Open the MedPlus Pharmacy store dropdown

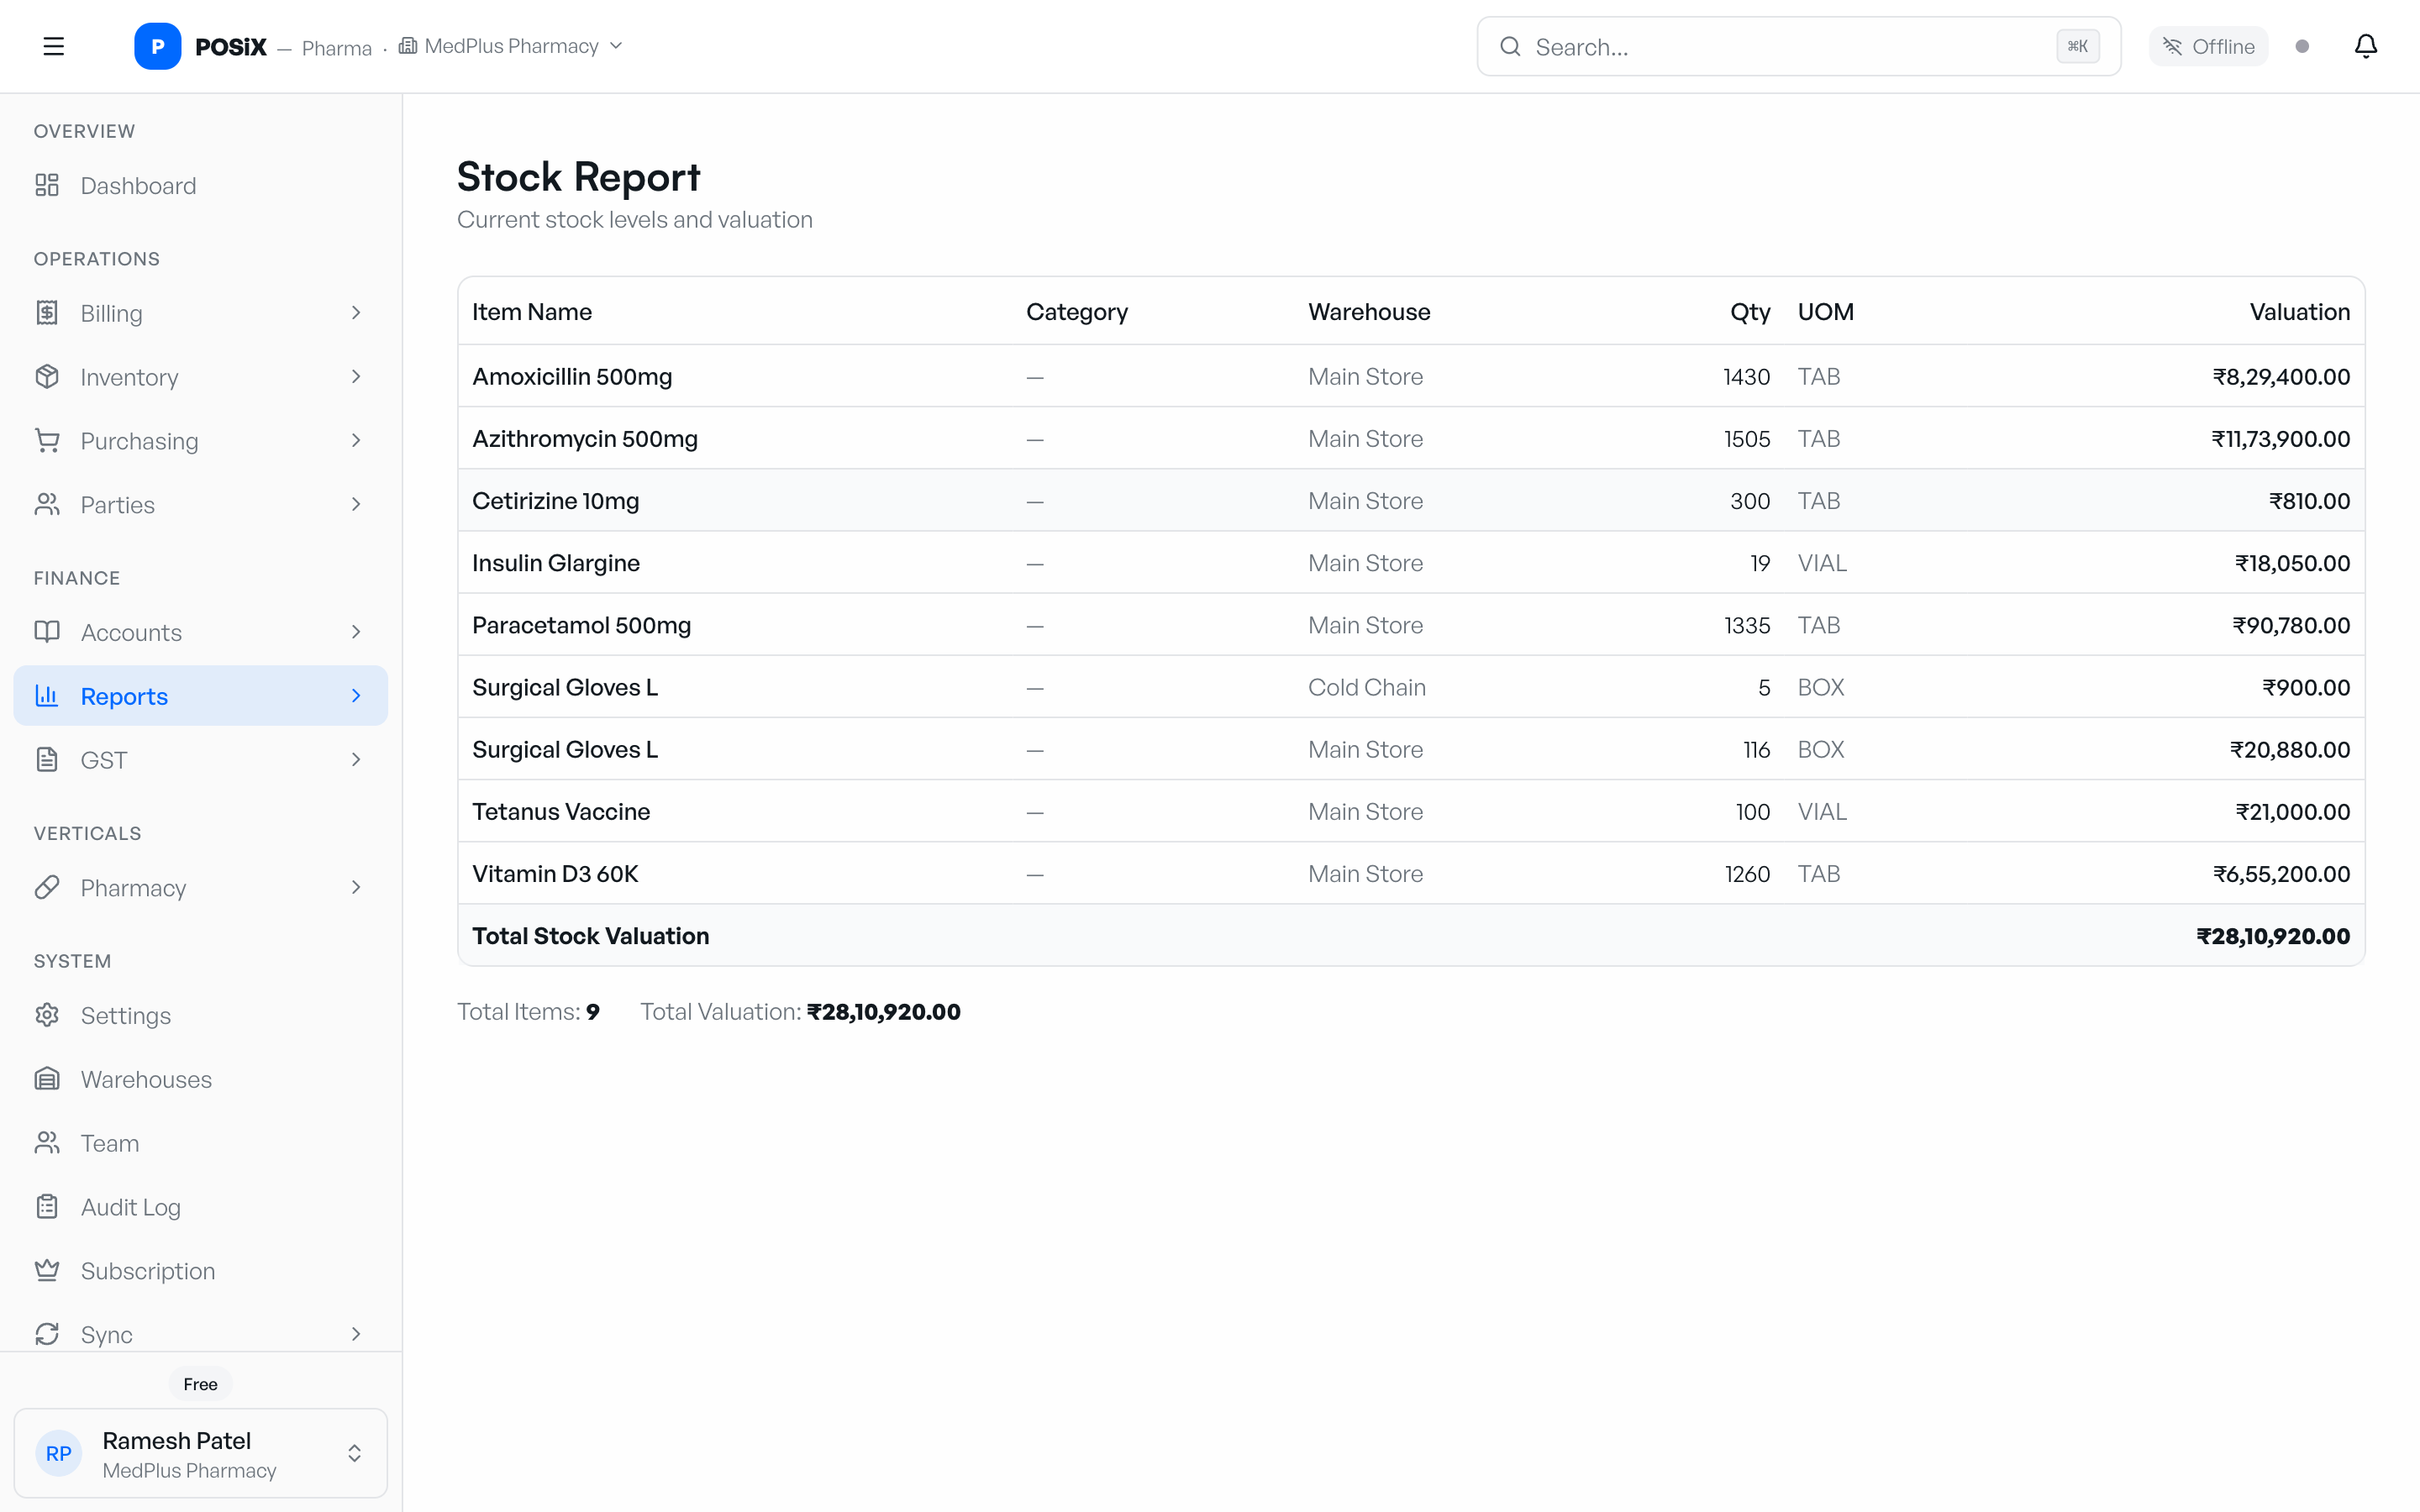click(511, 46)
